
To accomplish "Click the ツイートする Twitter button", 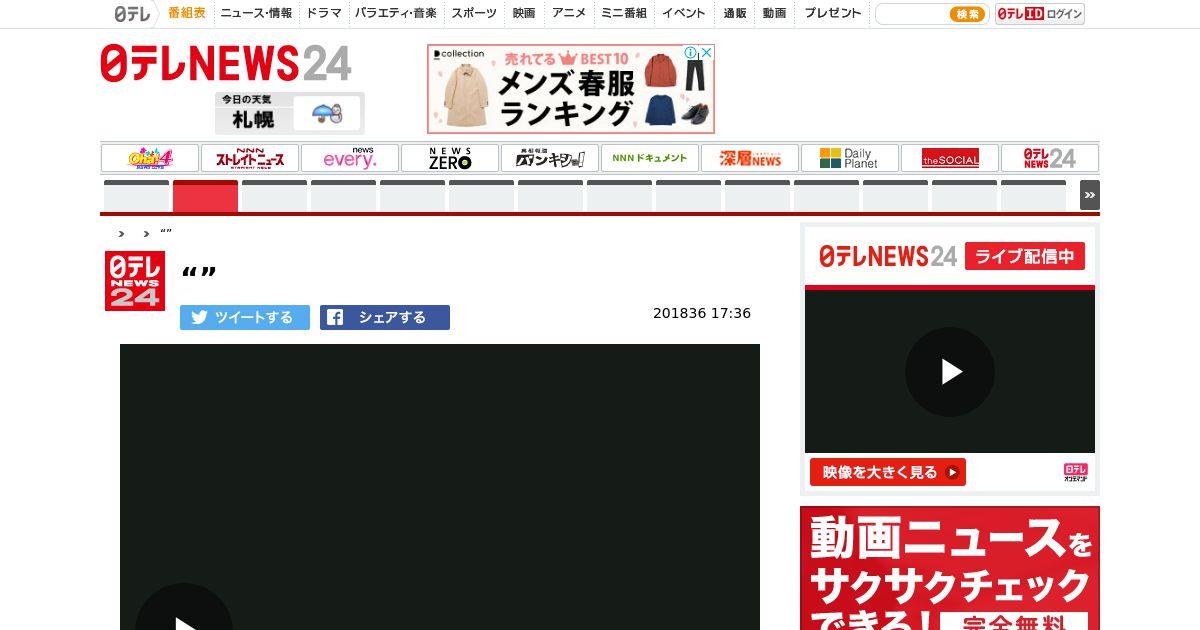I will click(x=245, y=317).
